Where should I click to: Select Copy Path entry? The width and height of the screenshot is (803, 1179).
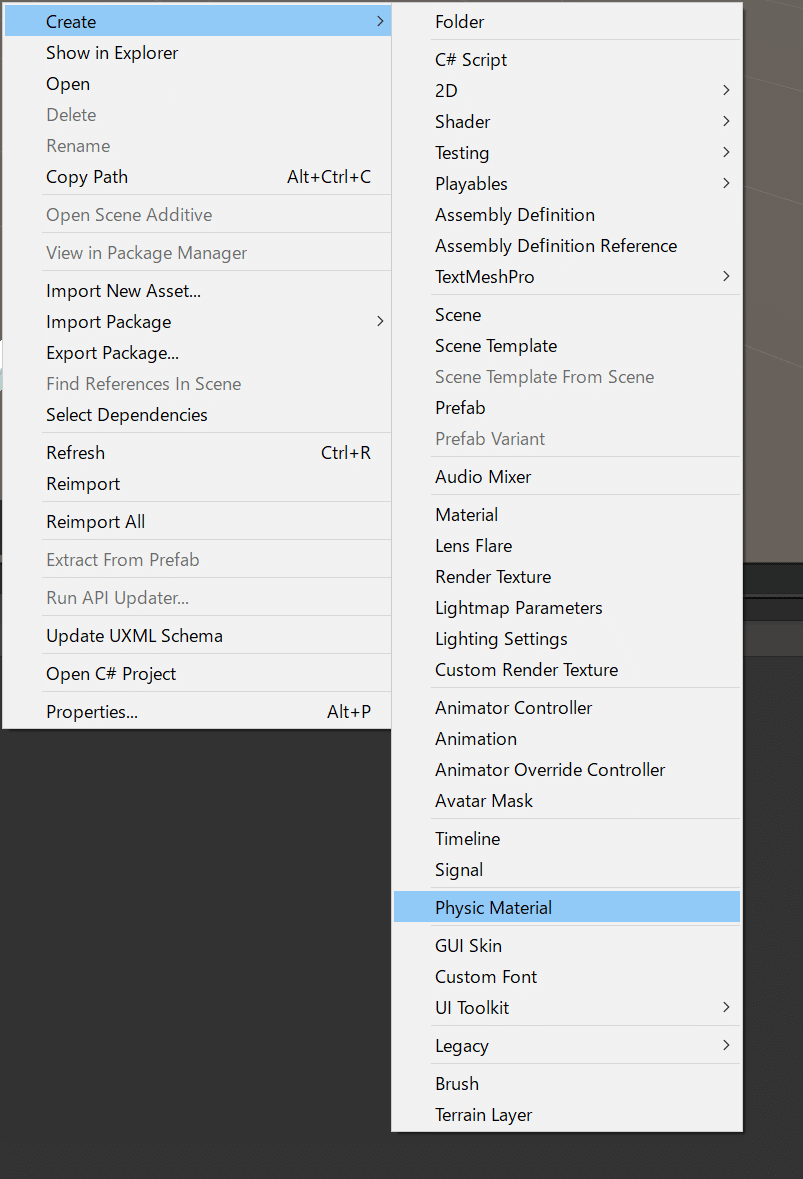tap(198, 177)
